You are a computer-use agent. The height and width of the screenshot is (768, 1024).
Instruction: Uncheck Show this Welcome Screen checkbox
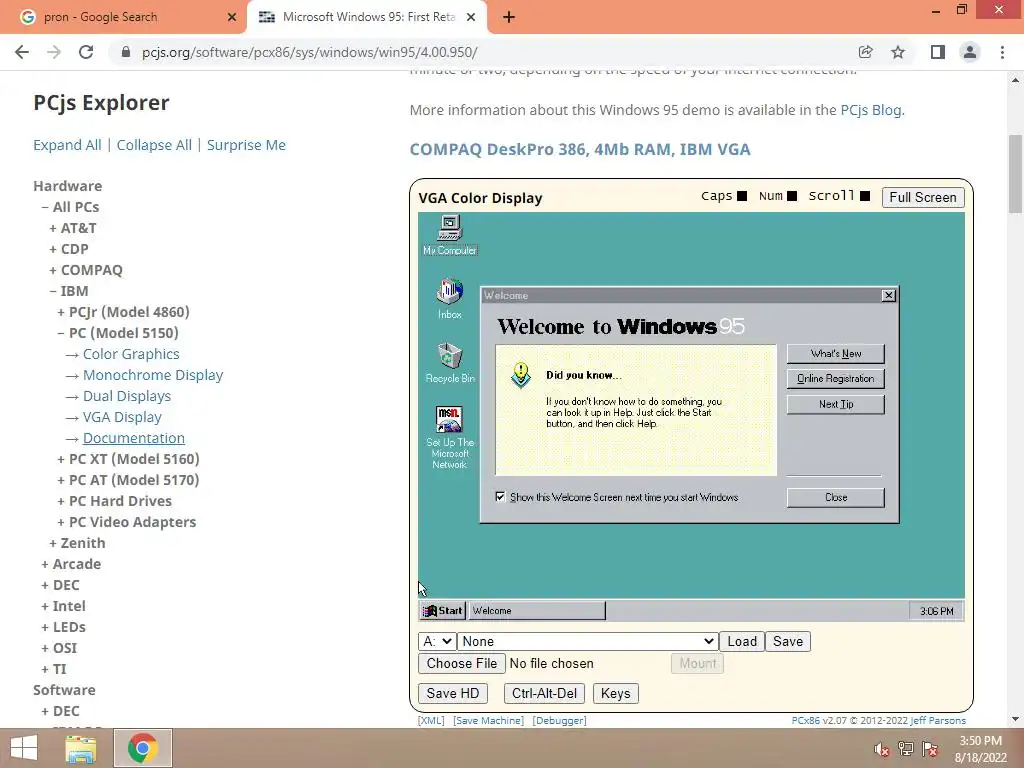pyautogui.click(x=500, y=497)
